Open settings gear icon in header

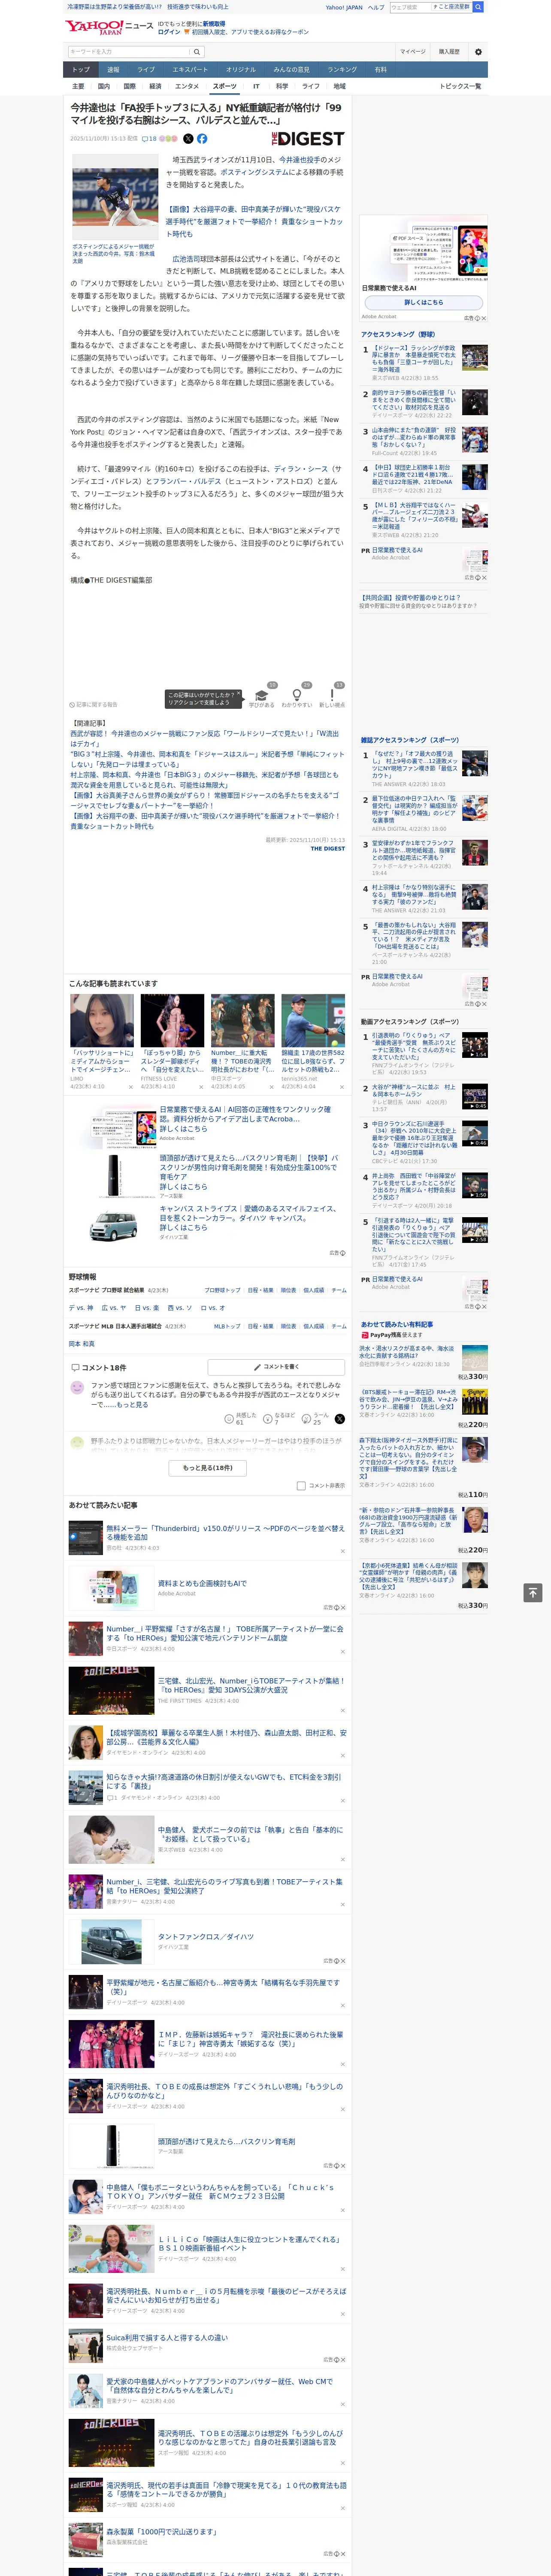(x=478, y=51)
